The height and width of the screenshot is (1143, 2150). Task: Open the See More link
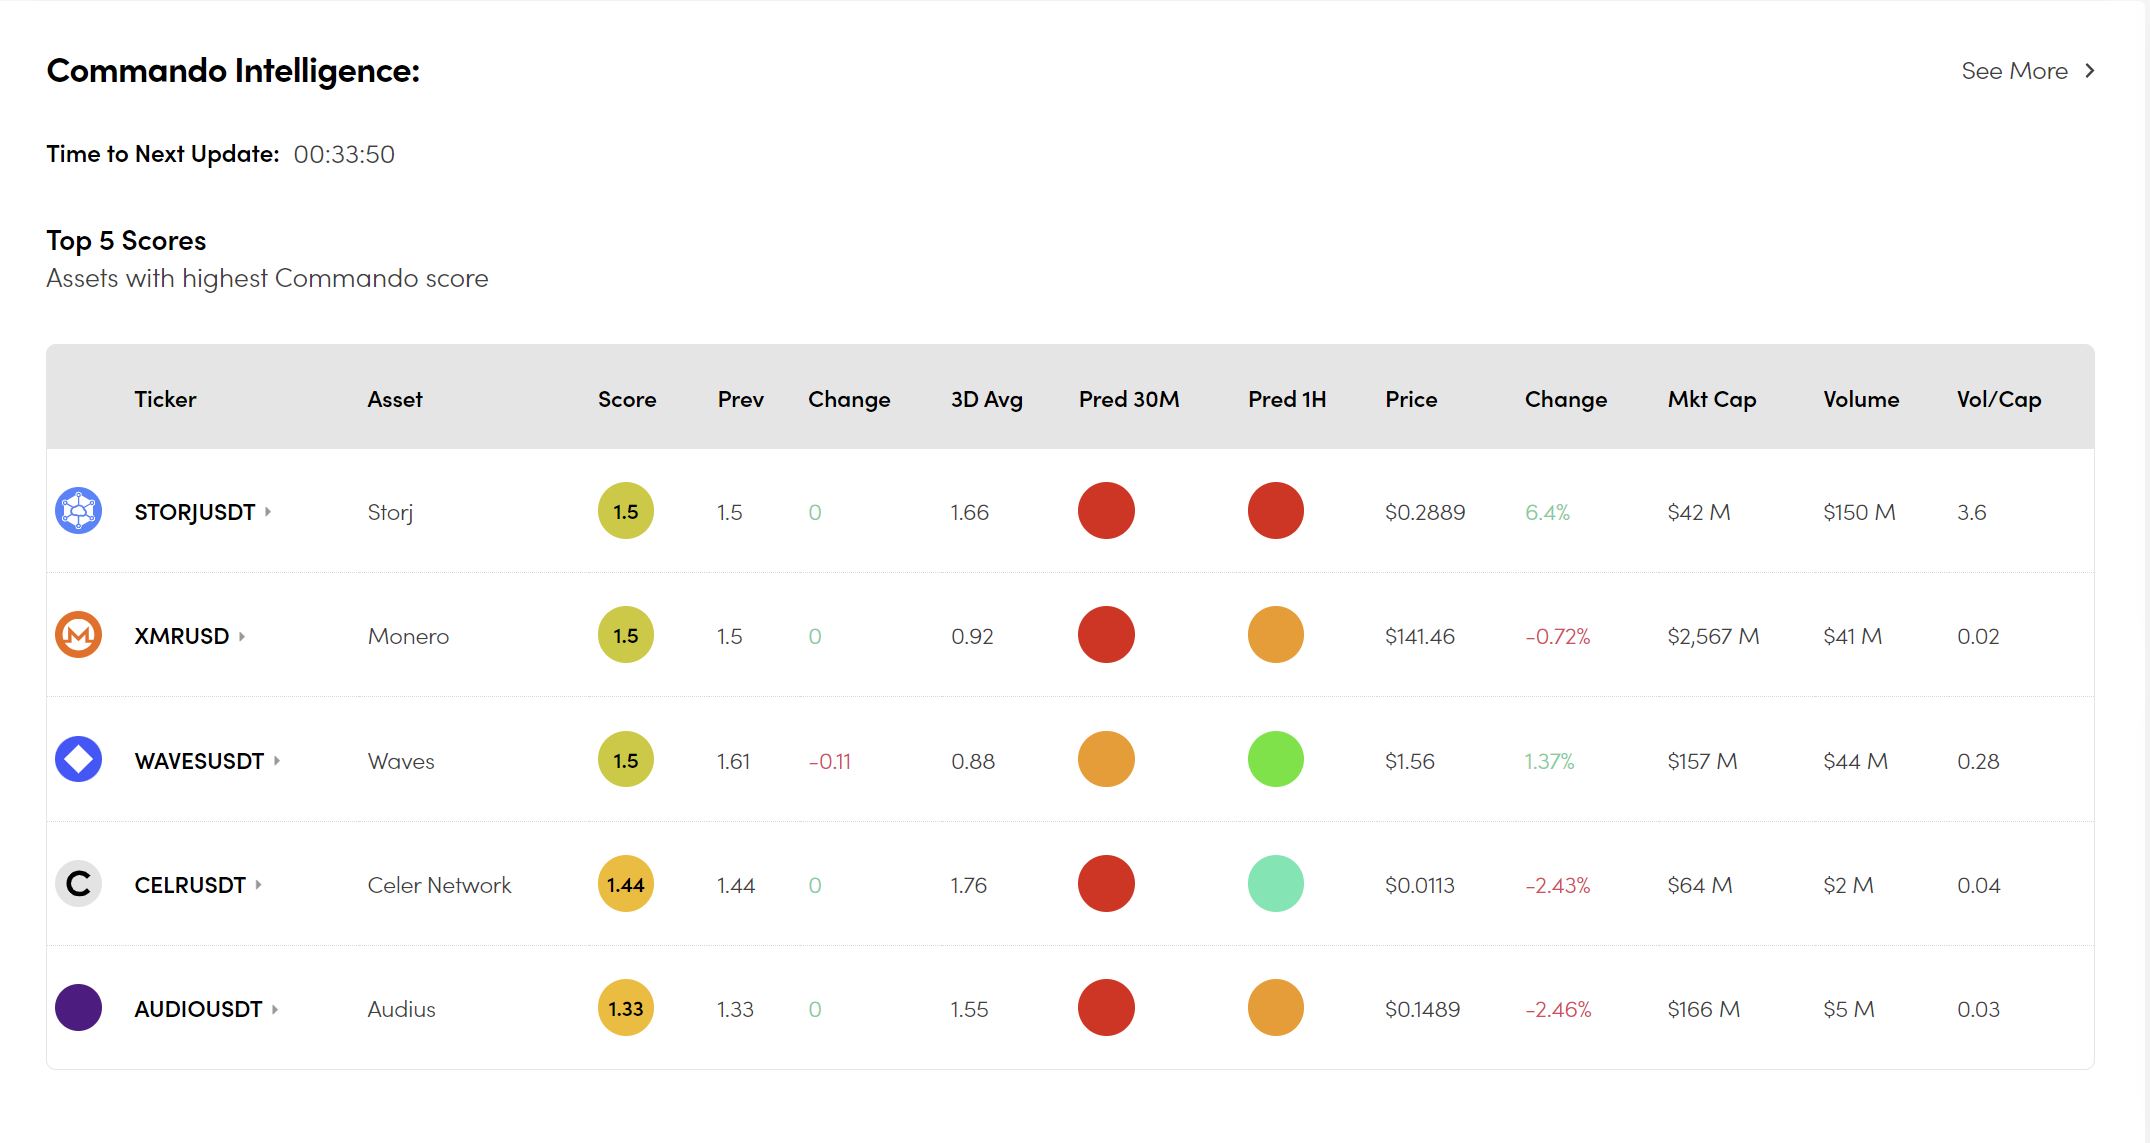pyautogui.click(x=2013, y=71)
